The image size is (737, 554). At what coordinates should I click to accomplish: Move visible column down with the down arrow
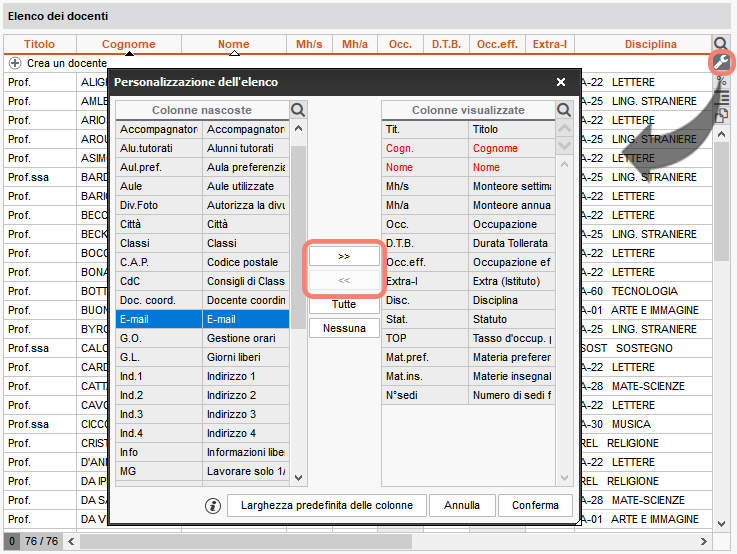click(x=565, y=145)
